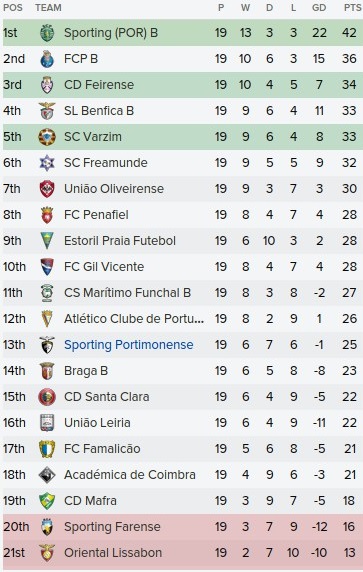This screenshot has width=363, height=572.
Task: Click the SC Varzim club badge
Action: pos(47,137)
